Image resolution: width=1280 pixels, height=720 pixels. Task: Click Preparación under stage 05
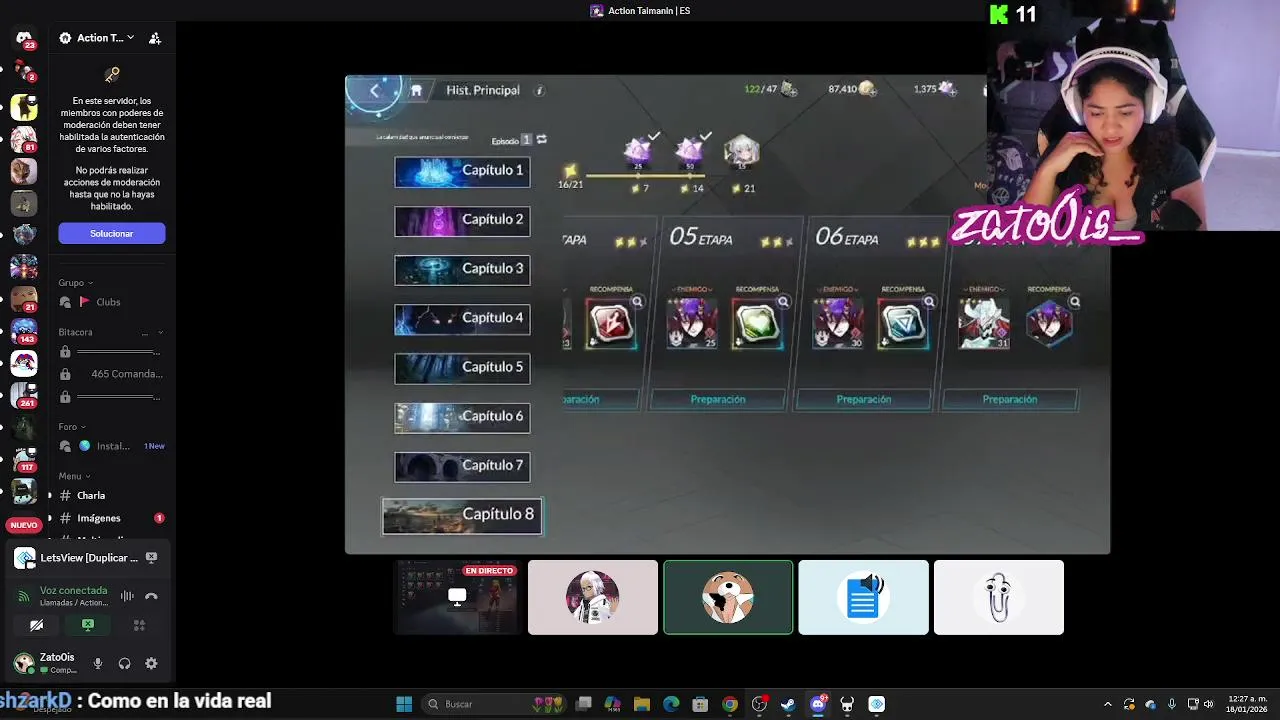coord(718,399)
